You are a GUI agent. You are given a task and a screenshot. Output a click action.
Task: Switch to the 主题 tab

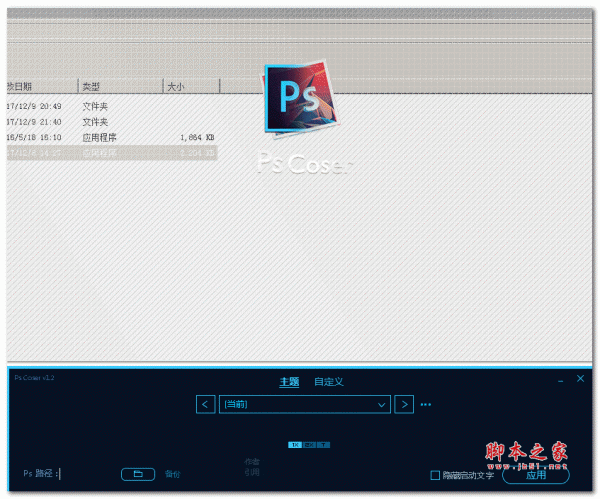click(289, 382)
